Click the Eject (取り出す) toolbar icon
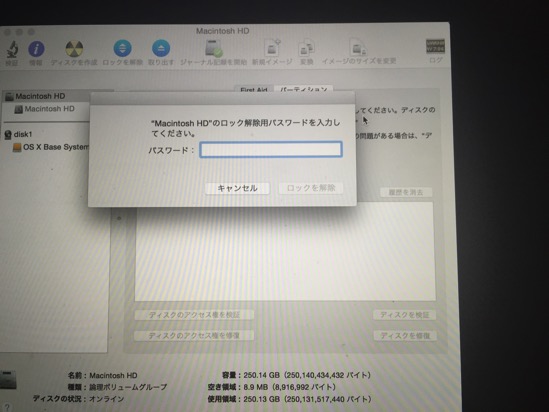 click(x=161, y=48)
